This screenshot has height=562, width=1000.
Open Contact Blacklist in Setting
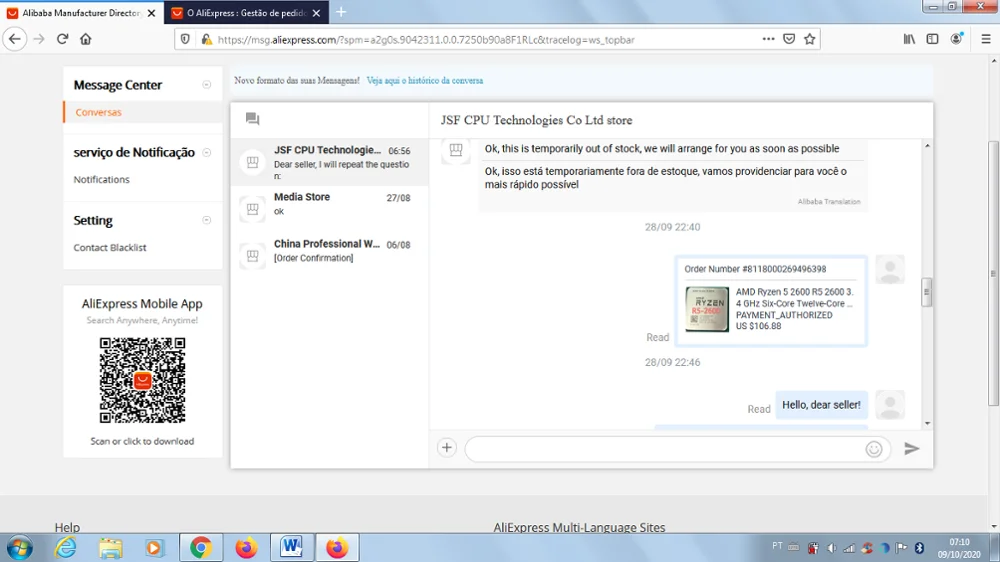tap(110, 248)
